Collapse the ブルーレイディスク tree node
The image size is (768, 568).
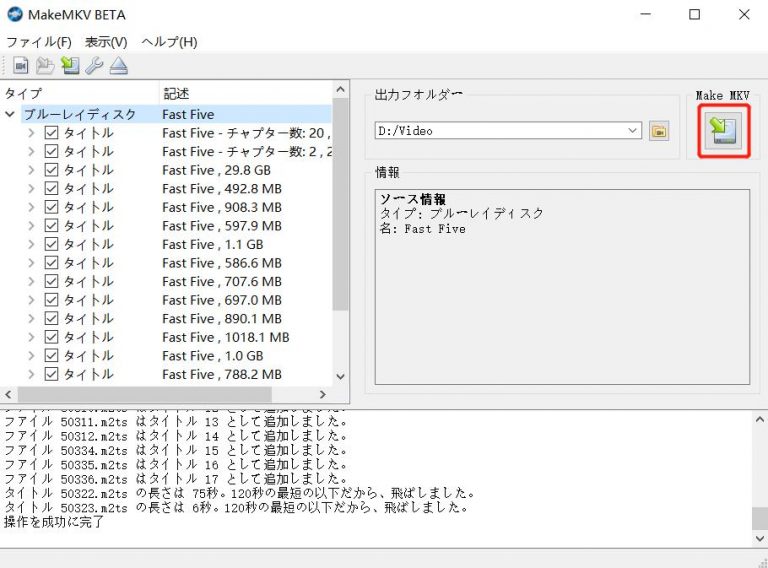point(11,115)
